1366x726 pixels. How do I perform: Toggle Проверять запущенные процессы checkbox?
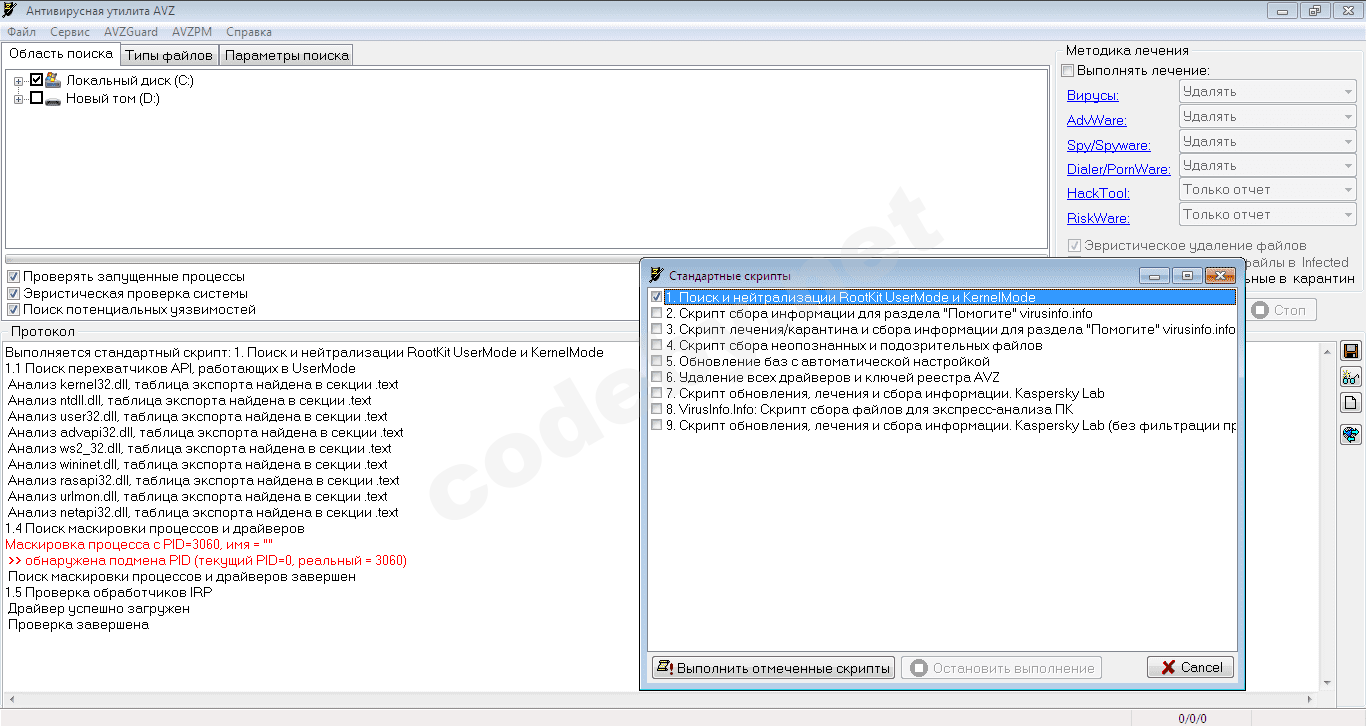[x=13, y=277]
